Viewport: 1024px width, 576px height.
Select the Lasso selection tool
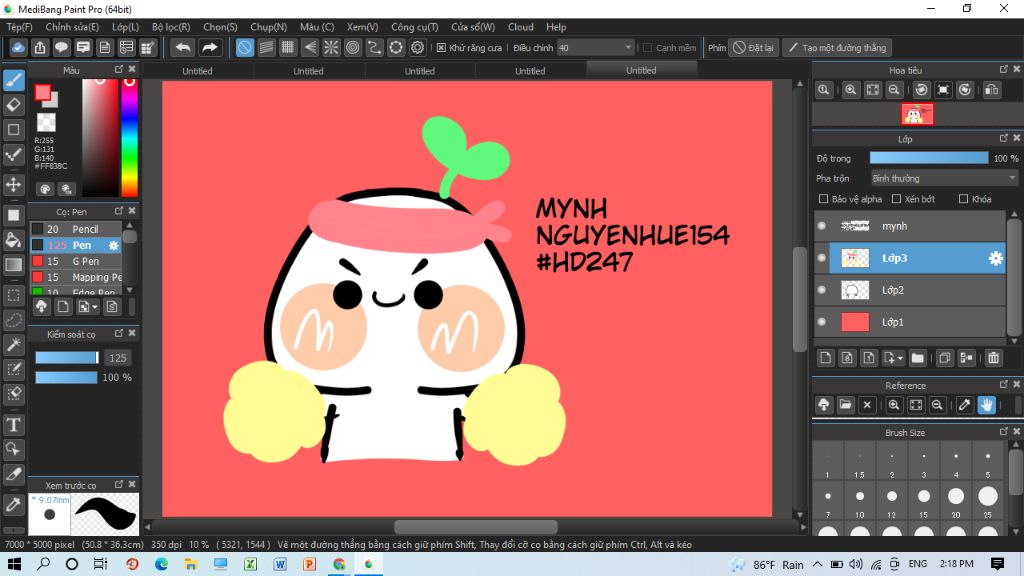pyautogui.click(x=14, y=320)
